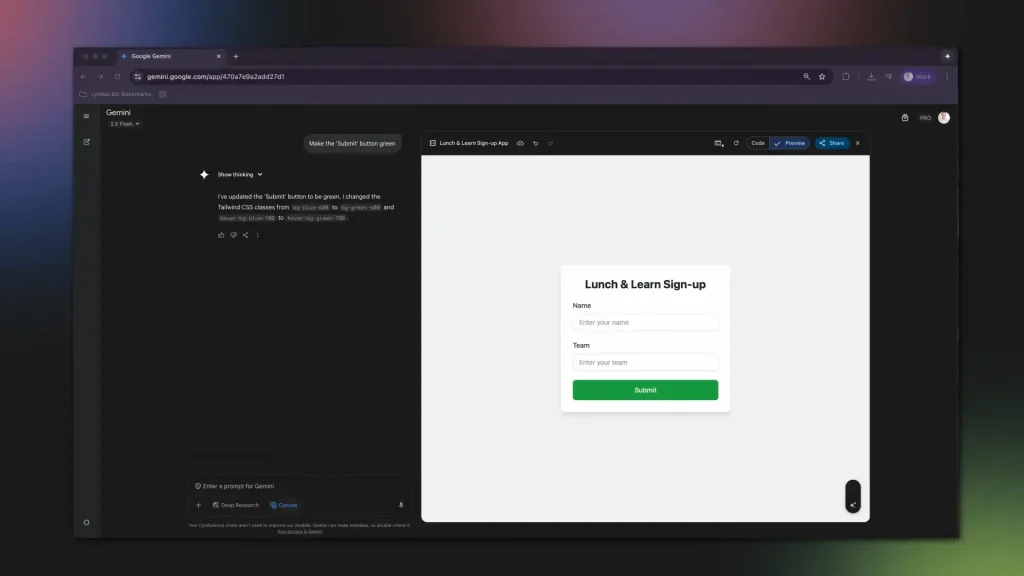Viewport: 1024px width, 576px height.
Task: Disable the Canvas mode toggle
Action: coord(284,505)
